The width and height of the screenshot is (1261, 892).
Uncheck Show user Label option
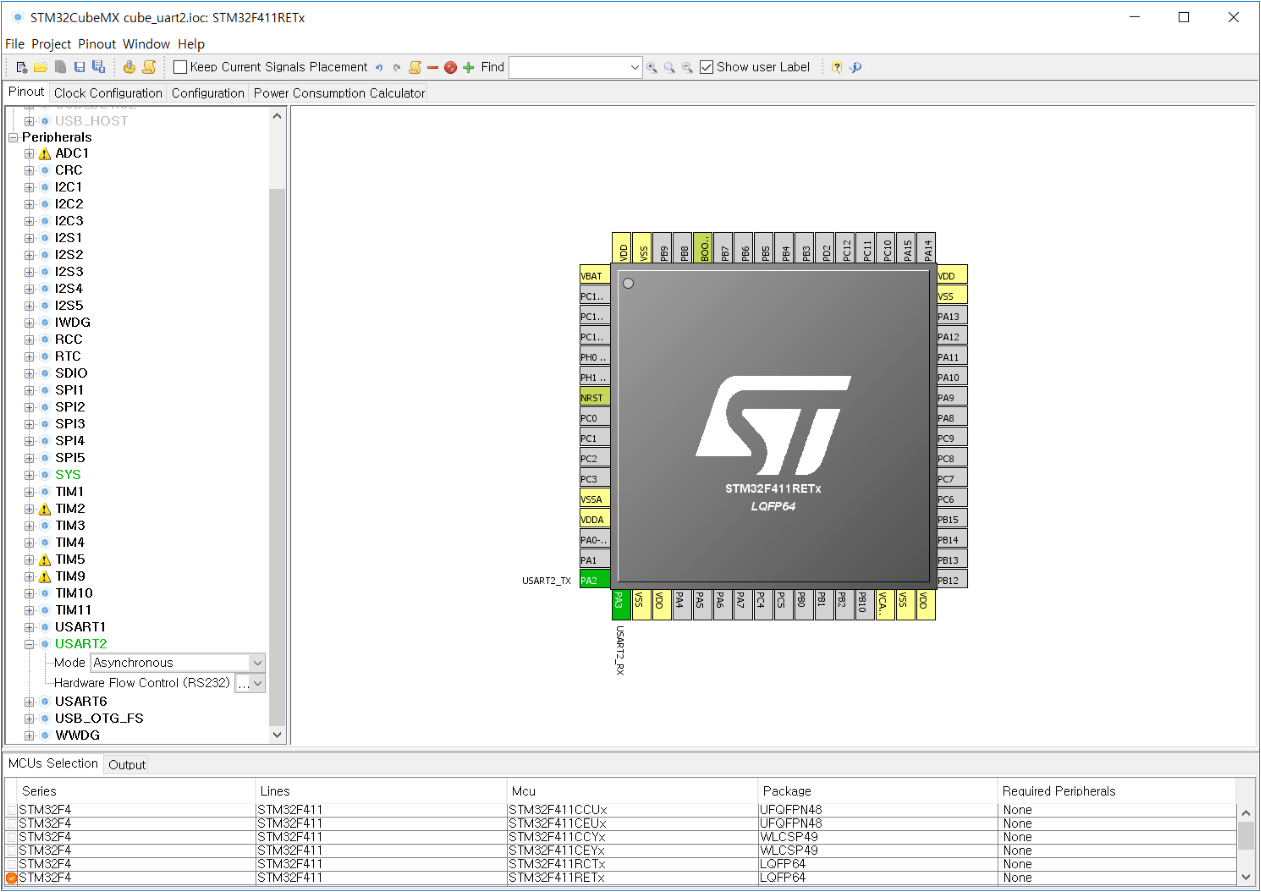click(x=707, y=67)
